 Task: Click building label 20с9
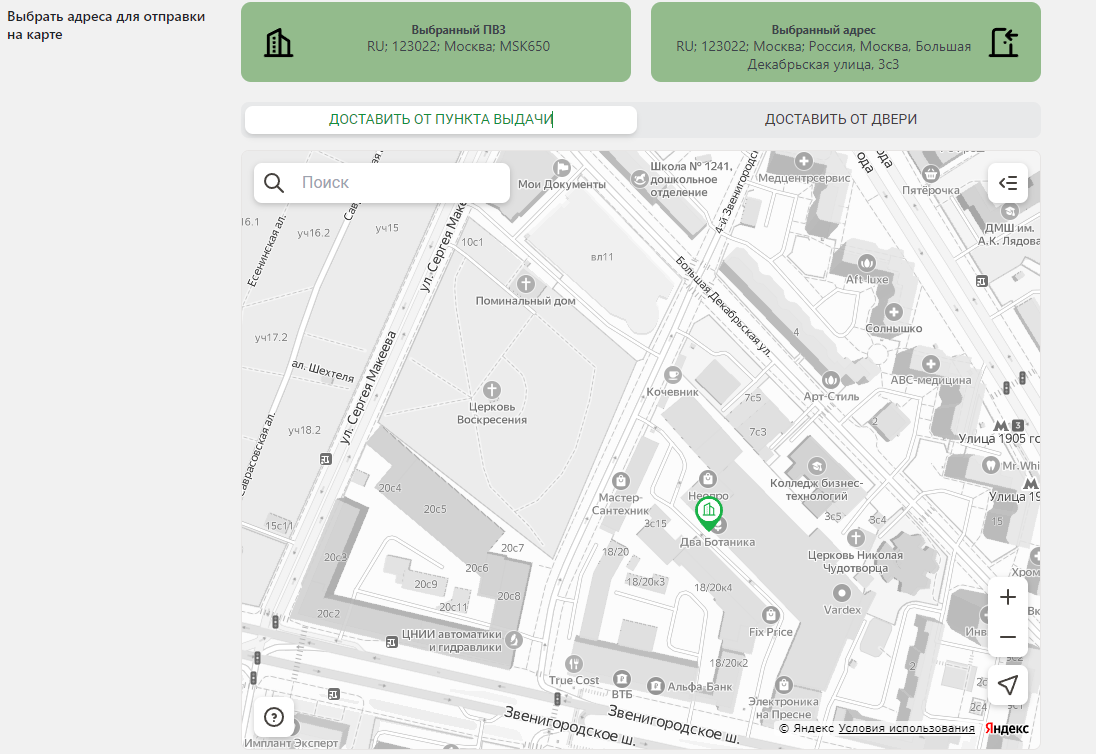(x=426, y=584)
